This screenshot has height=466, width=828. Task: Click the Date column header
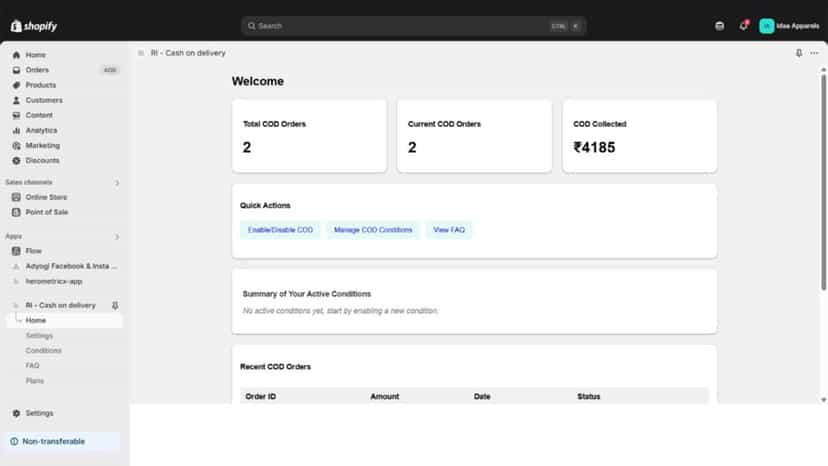pos(482,396)
